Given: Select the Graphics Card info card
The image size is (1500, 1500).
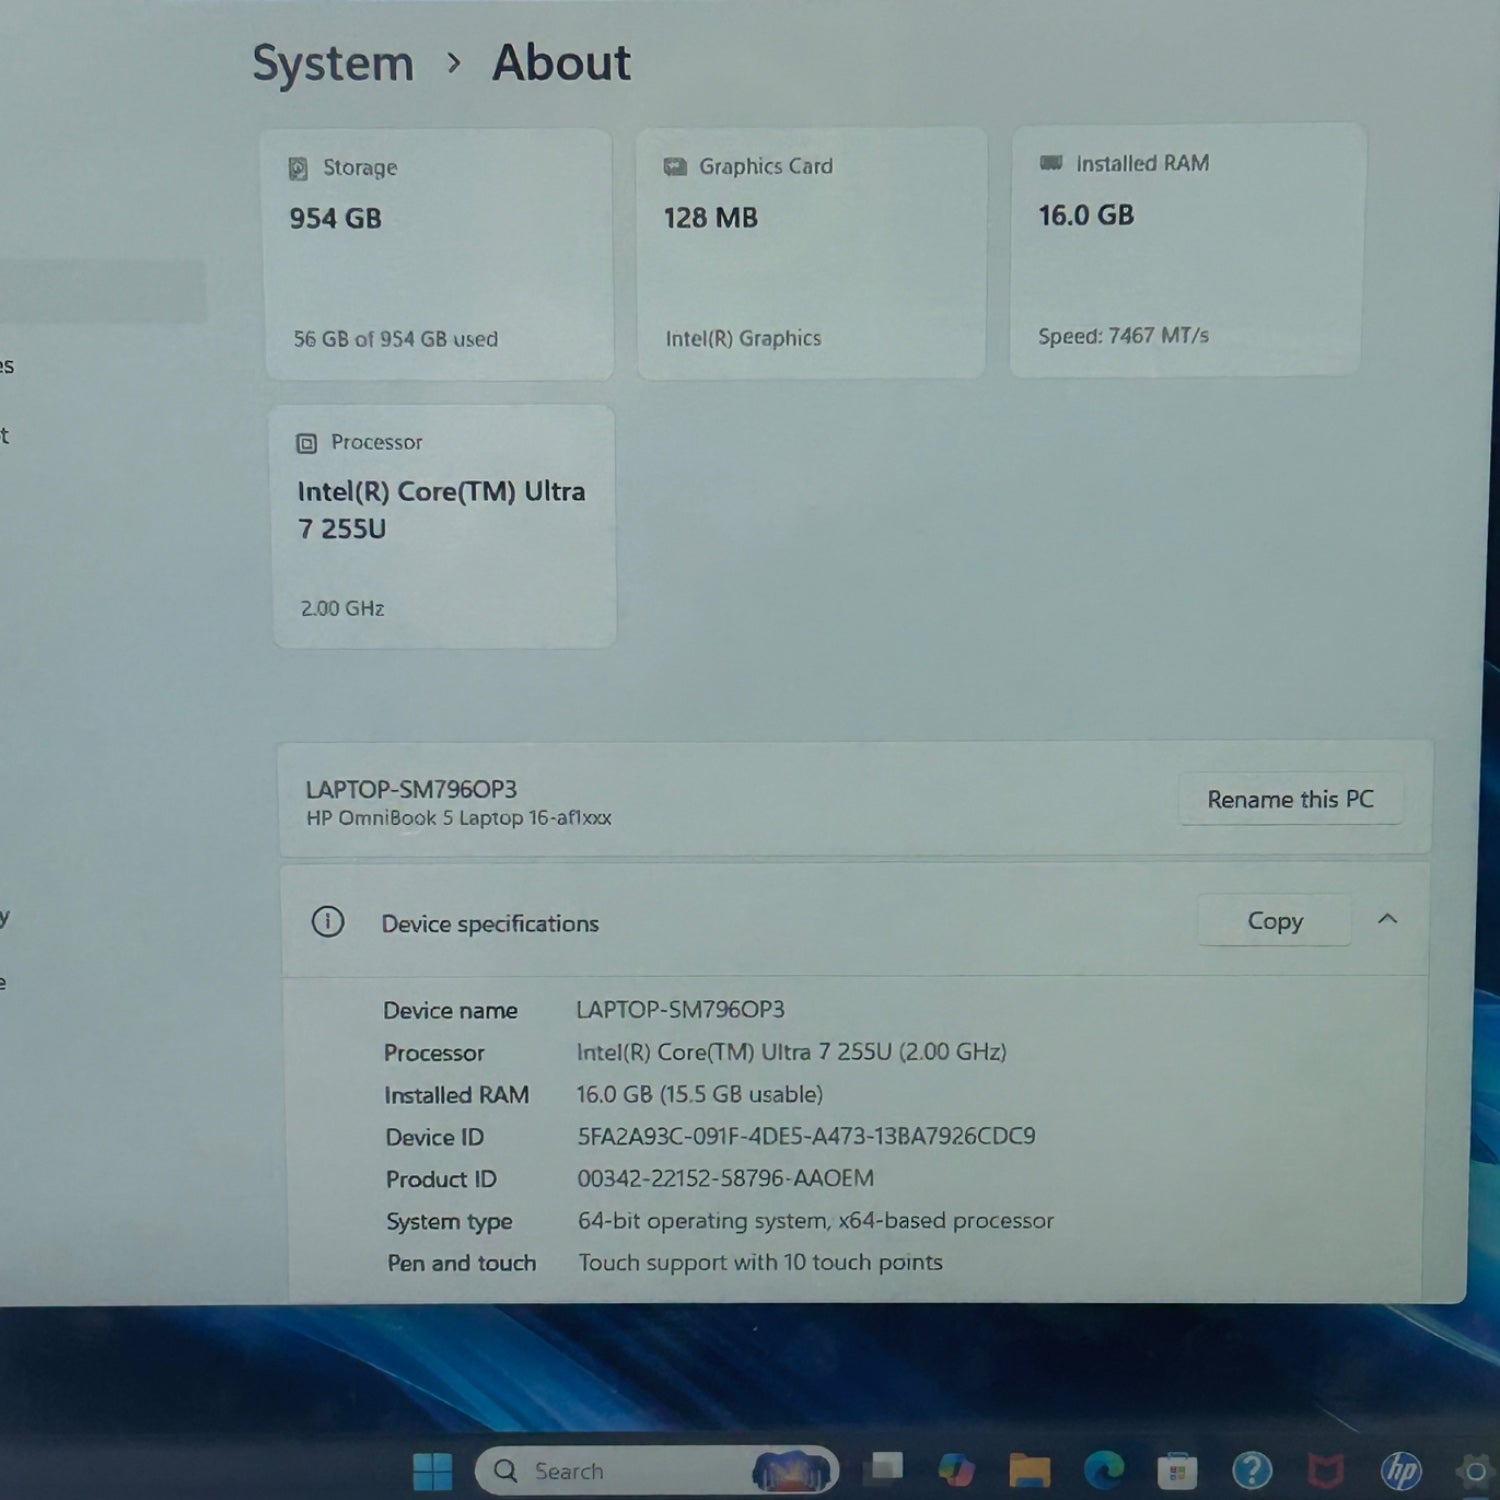Looking at the screenshot, I should click(x=811, y=253).
